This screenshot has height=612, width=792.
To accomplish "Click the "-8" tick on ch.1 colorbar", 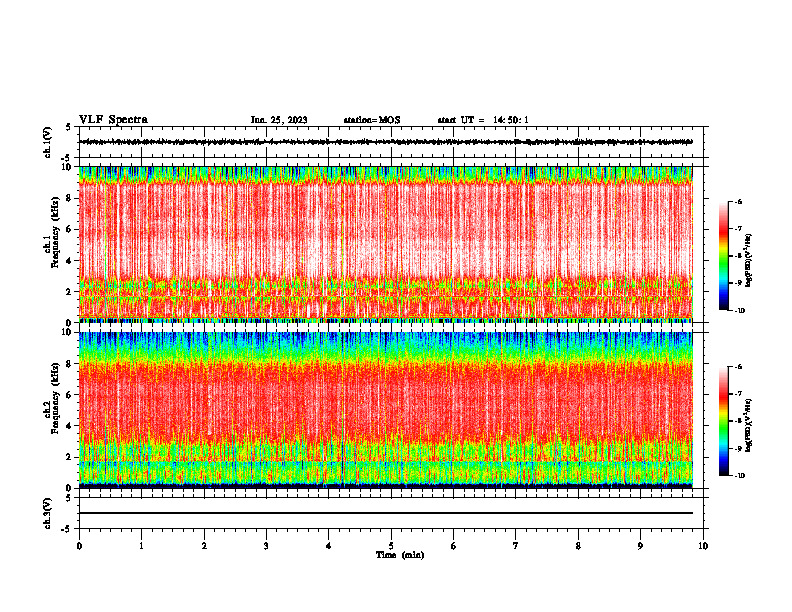I will pos(738,256).
